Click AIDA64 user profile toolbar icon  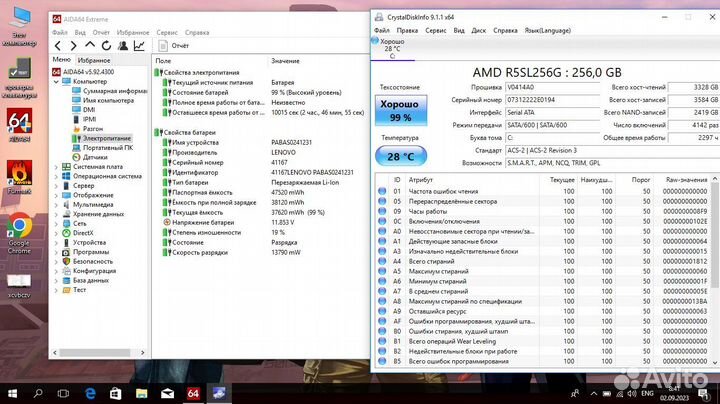tap(123, 45)
